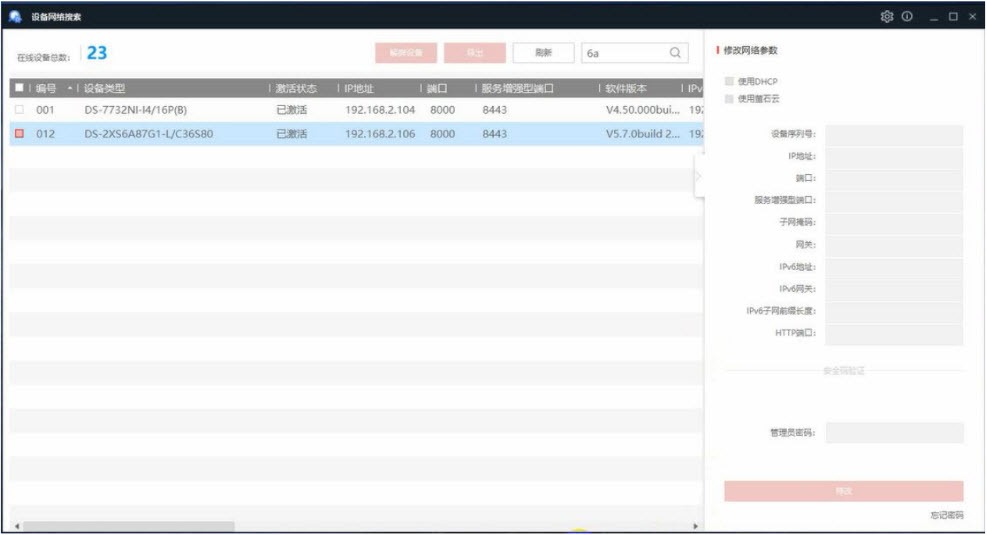Click the IP地址 column header

pos(358,88)
